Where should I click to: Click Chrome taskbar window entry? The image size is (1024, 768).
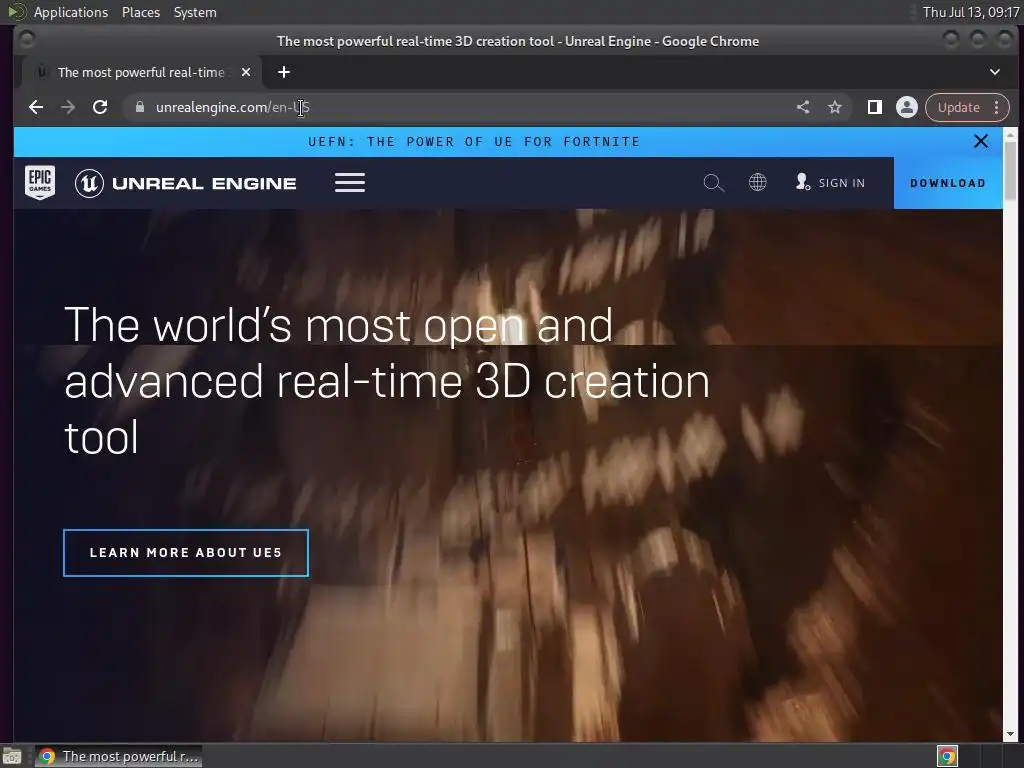coord(119,756)
